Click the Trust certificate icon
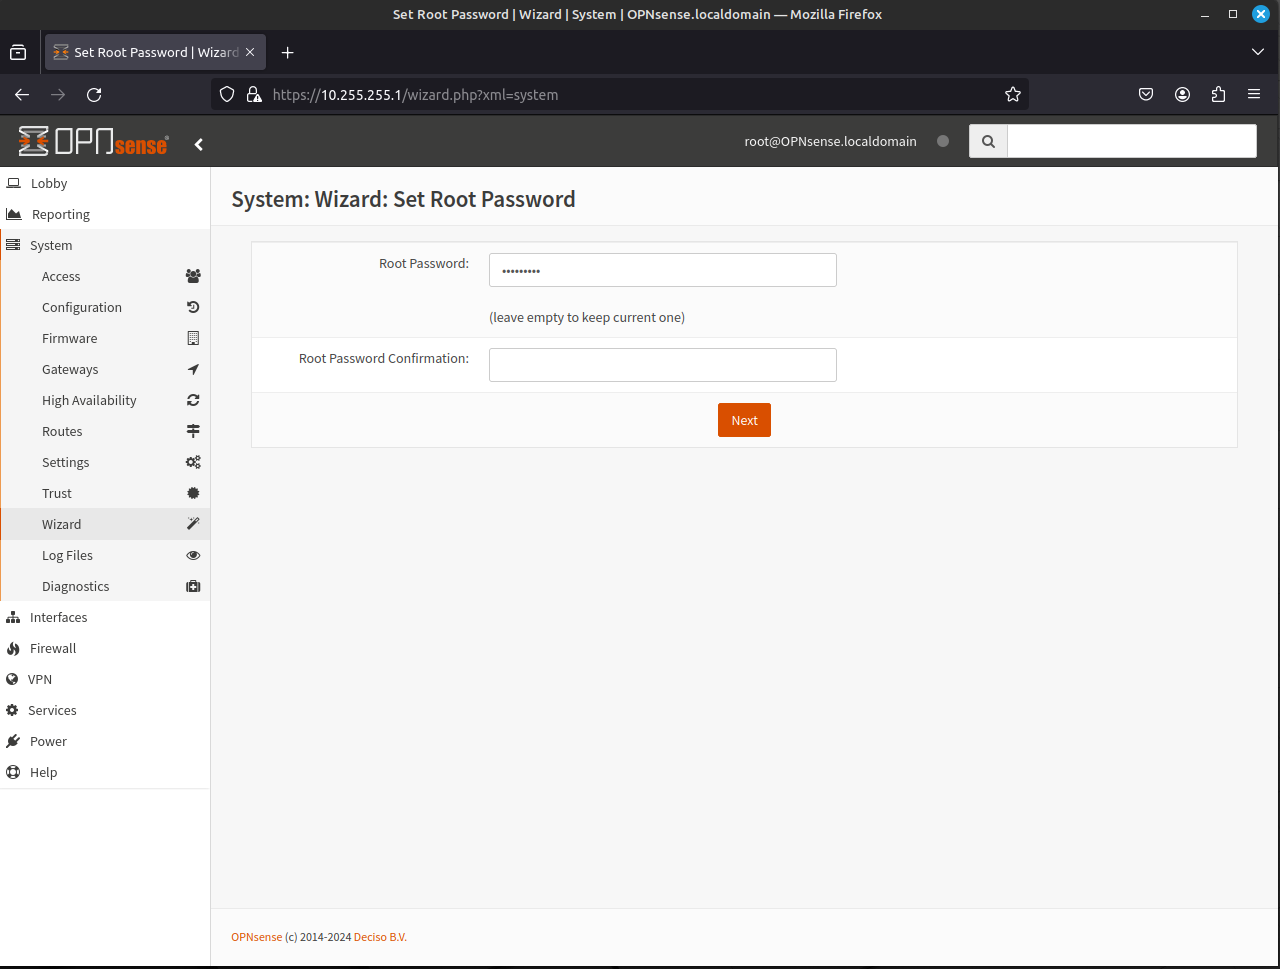Viewport: 1280px width, 969px height. [193, 493]
